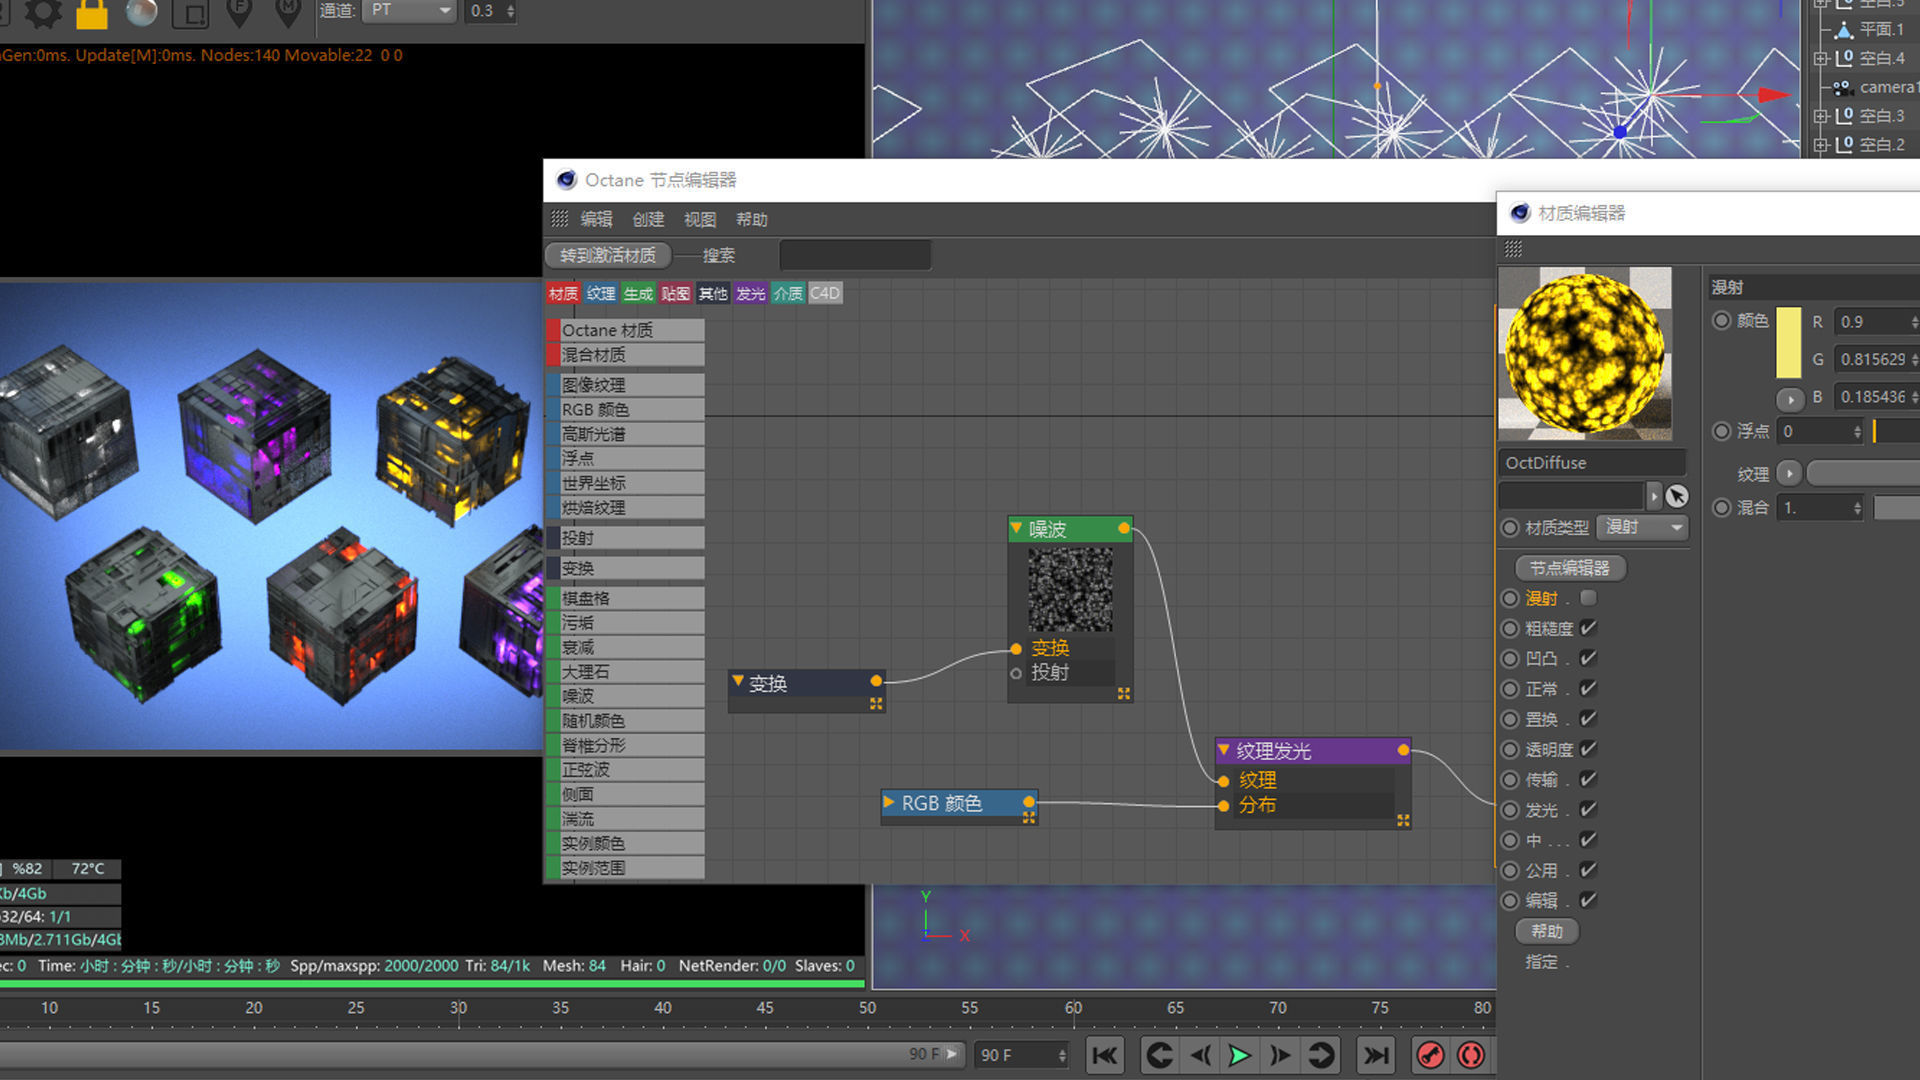Enable the 漫射 channel checkbox
The image size is (1920, 1080).
[1588, 598]
